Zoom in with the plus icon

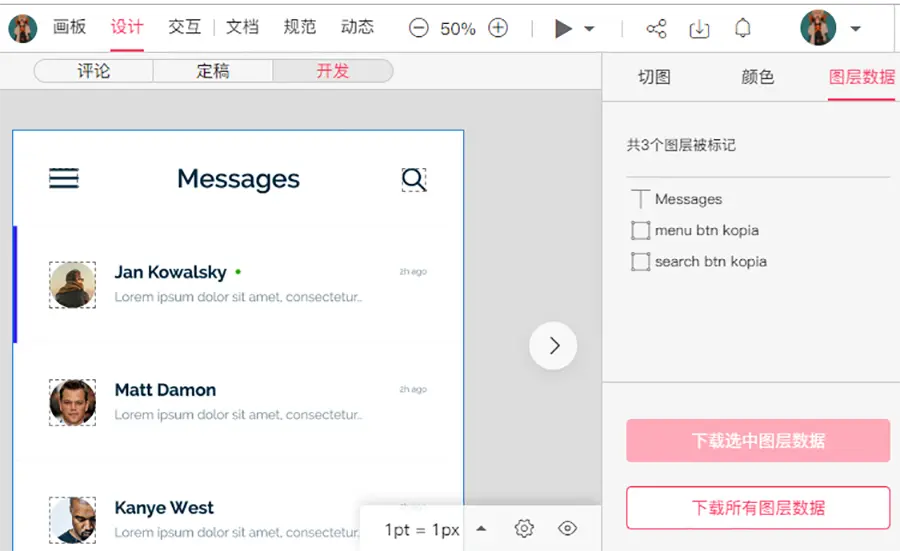pyautogui.click(x=498, y=28)
